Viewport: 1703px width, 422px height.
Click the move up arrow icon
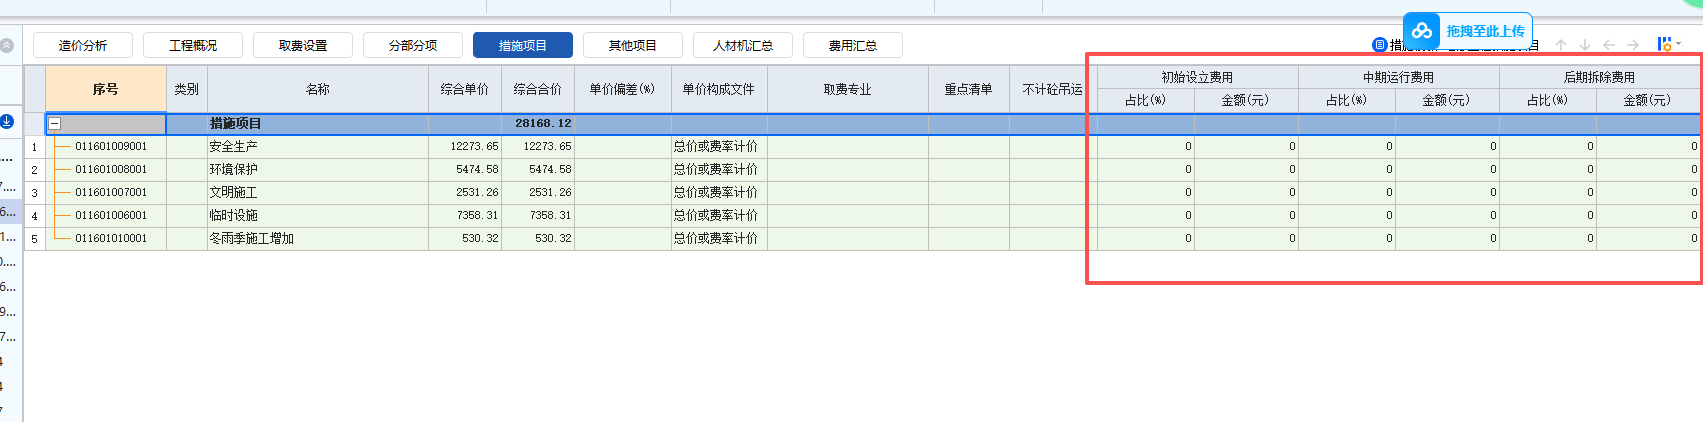pos(1561,45)
